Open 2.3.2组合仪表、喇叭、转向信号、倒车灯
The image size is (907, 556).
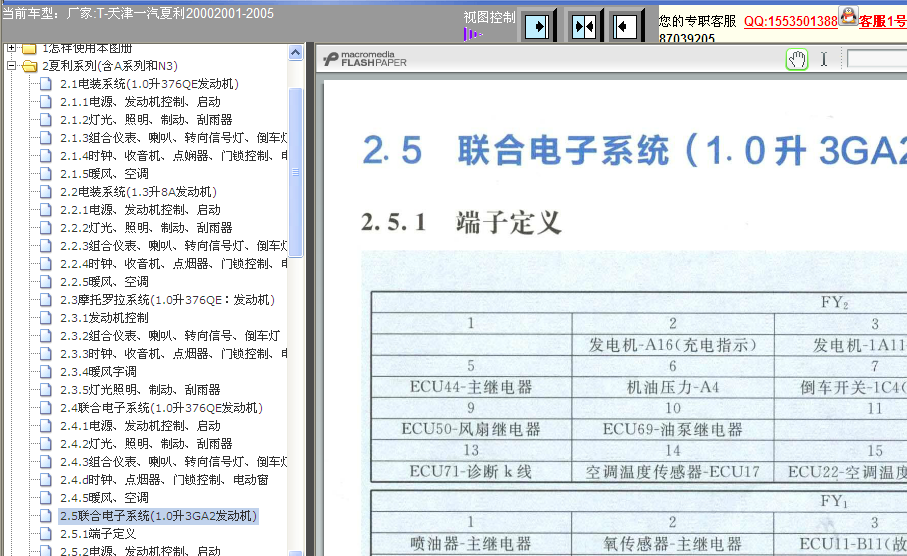(170, 336)
